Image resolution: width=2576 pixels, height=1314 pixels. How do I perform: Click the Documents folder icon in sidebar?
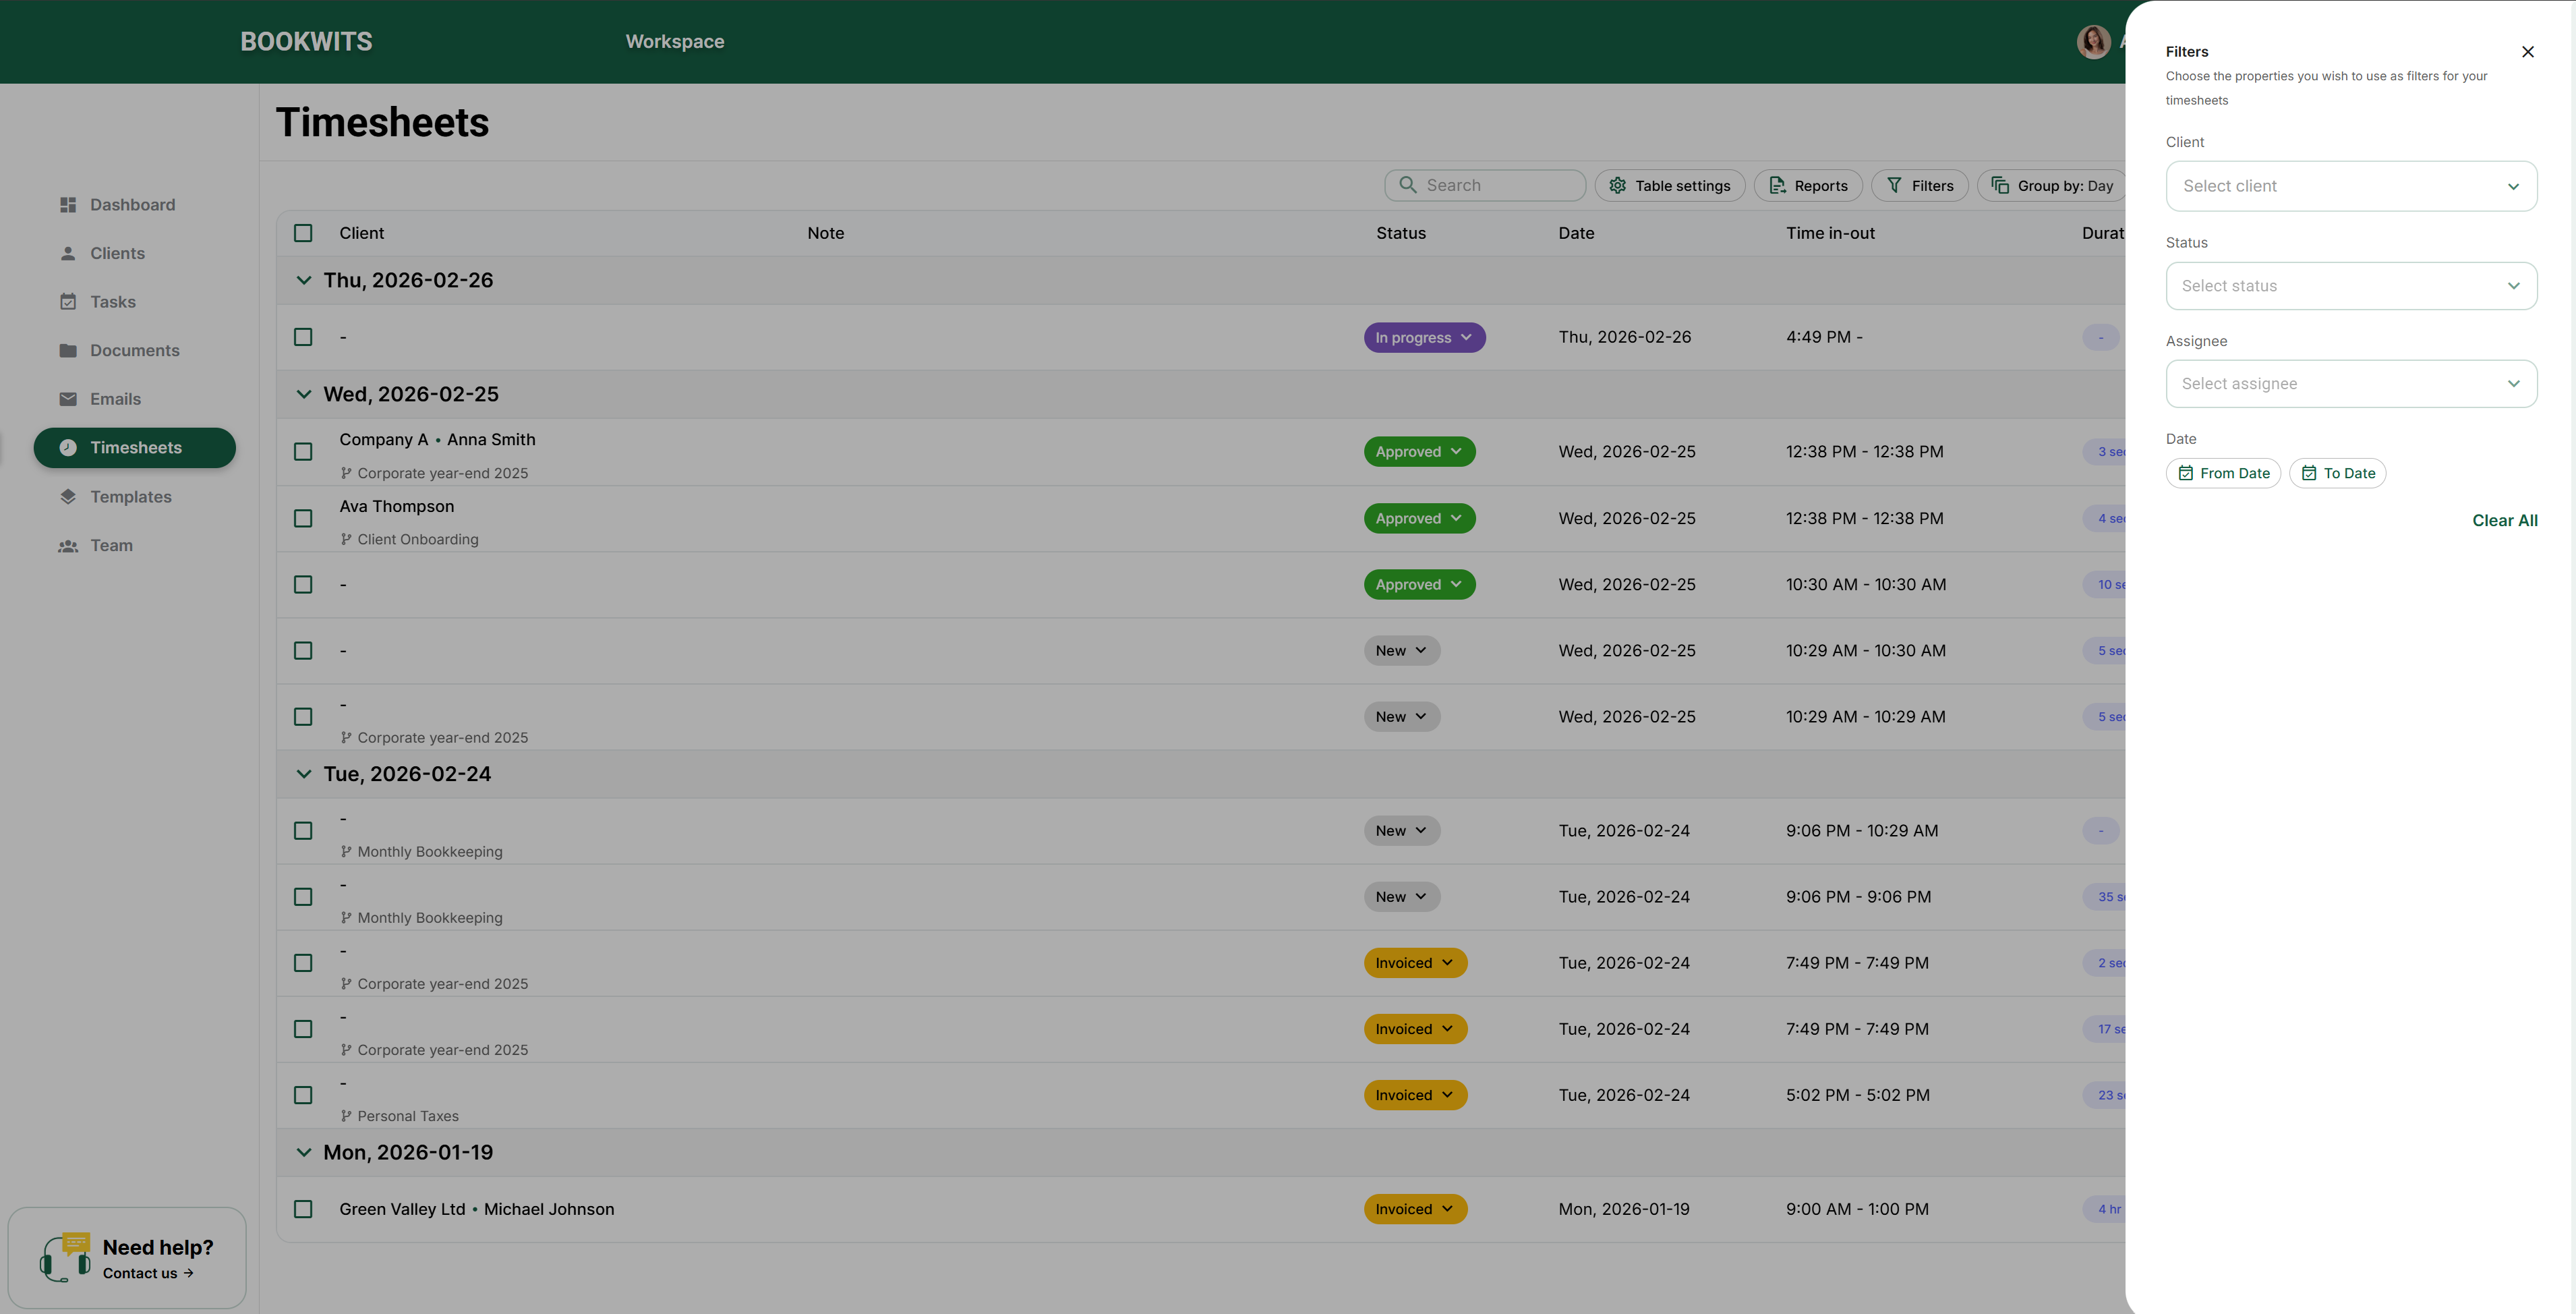tap(68, 351)
